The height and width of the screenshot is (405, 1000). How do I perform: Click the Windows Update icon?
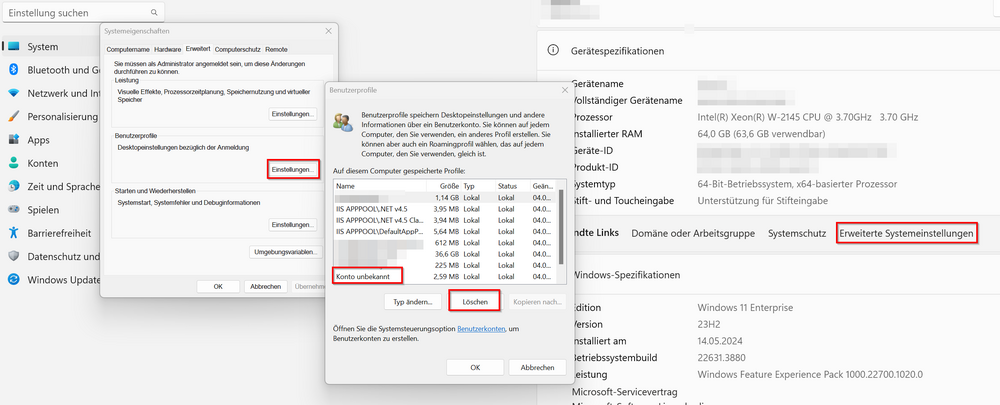click(x=14, y=279)
